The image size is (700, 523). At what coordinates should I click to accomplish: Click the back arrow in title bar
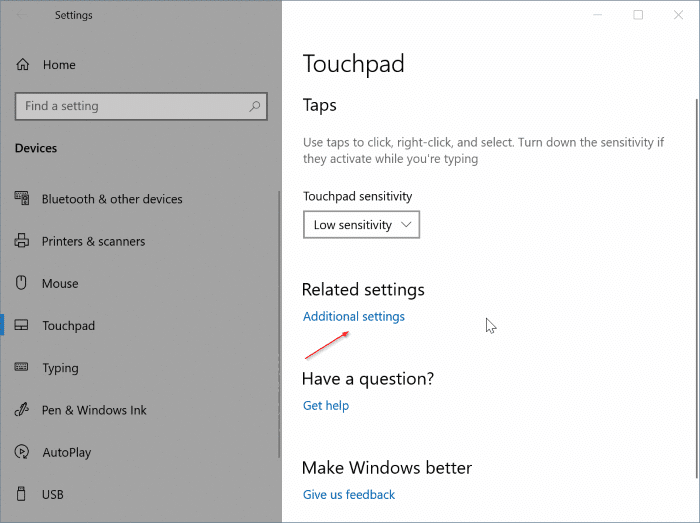click(21, 15)
